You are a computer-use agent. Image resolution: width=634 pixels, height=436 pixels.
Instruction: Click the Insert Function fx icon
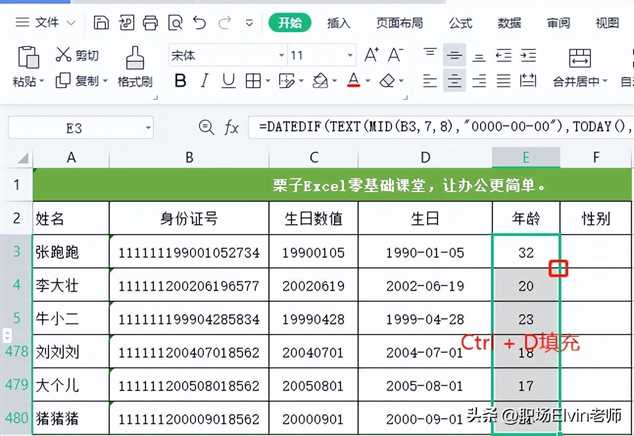point(231,127)
